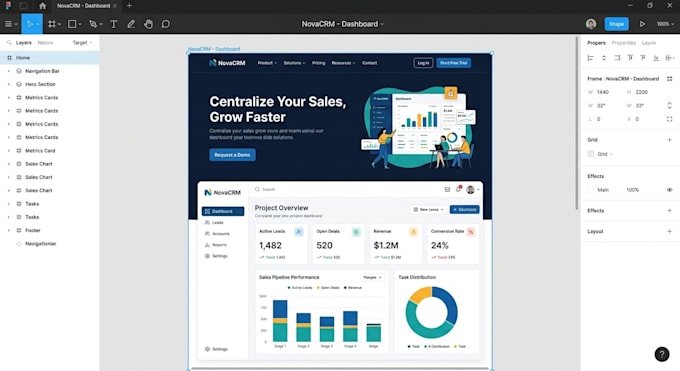Select the Request a Demo button in design
The width and height of the screenshot is (680, 371).
pos(232,155)
